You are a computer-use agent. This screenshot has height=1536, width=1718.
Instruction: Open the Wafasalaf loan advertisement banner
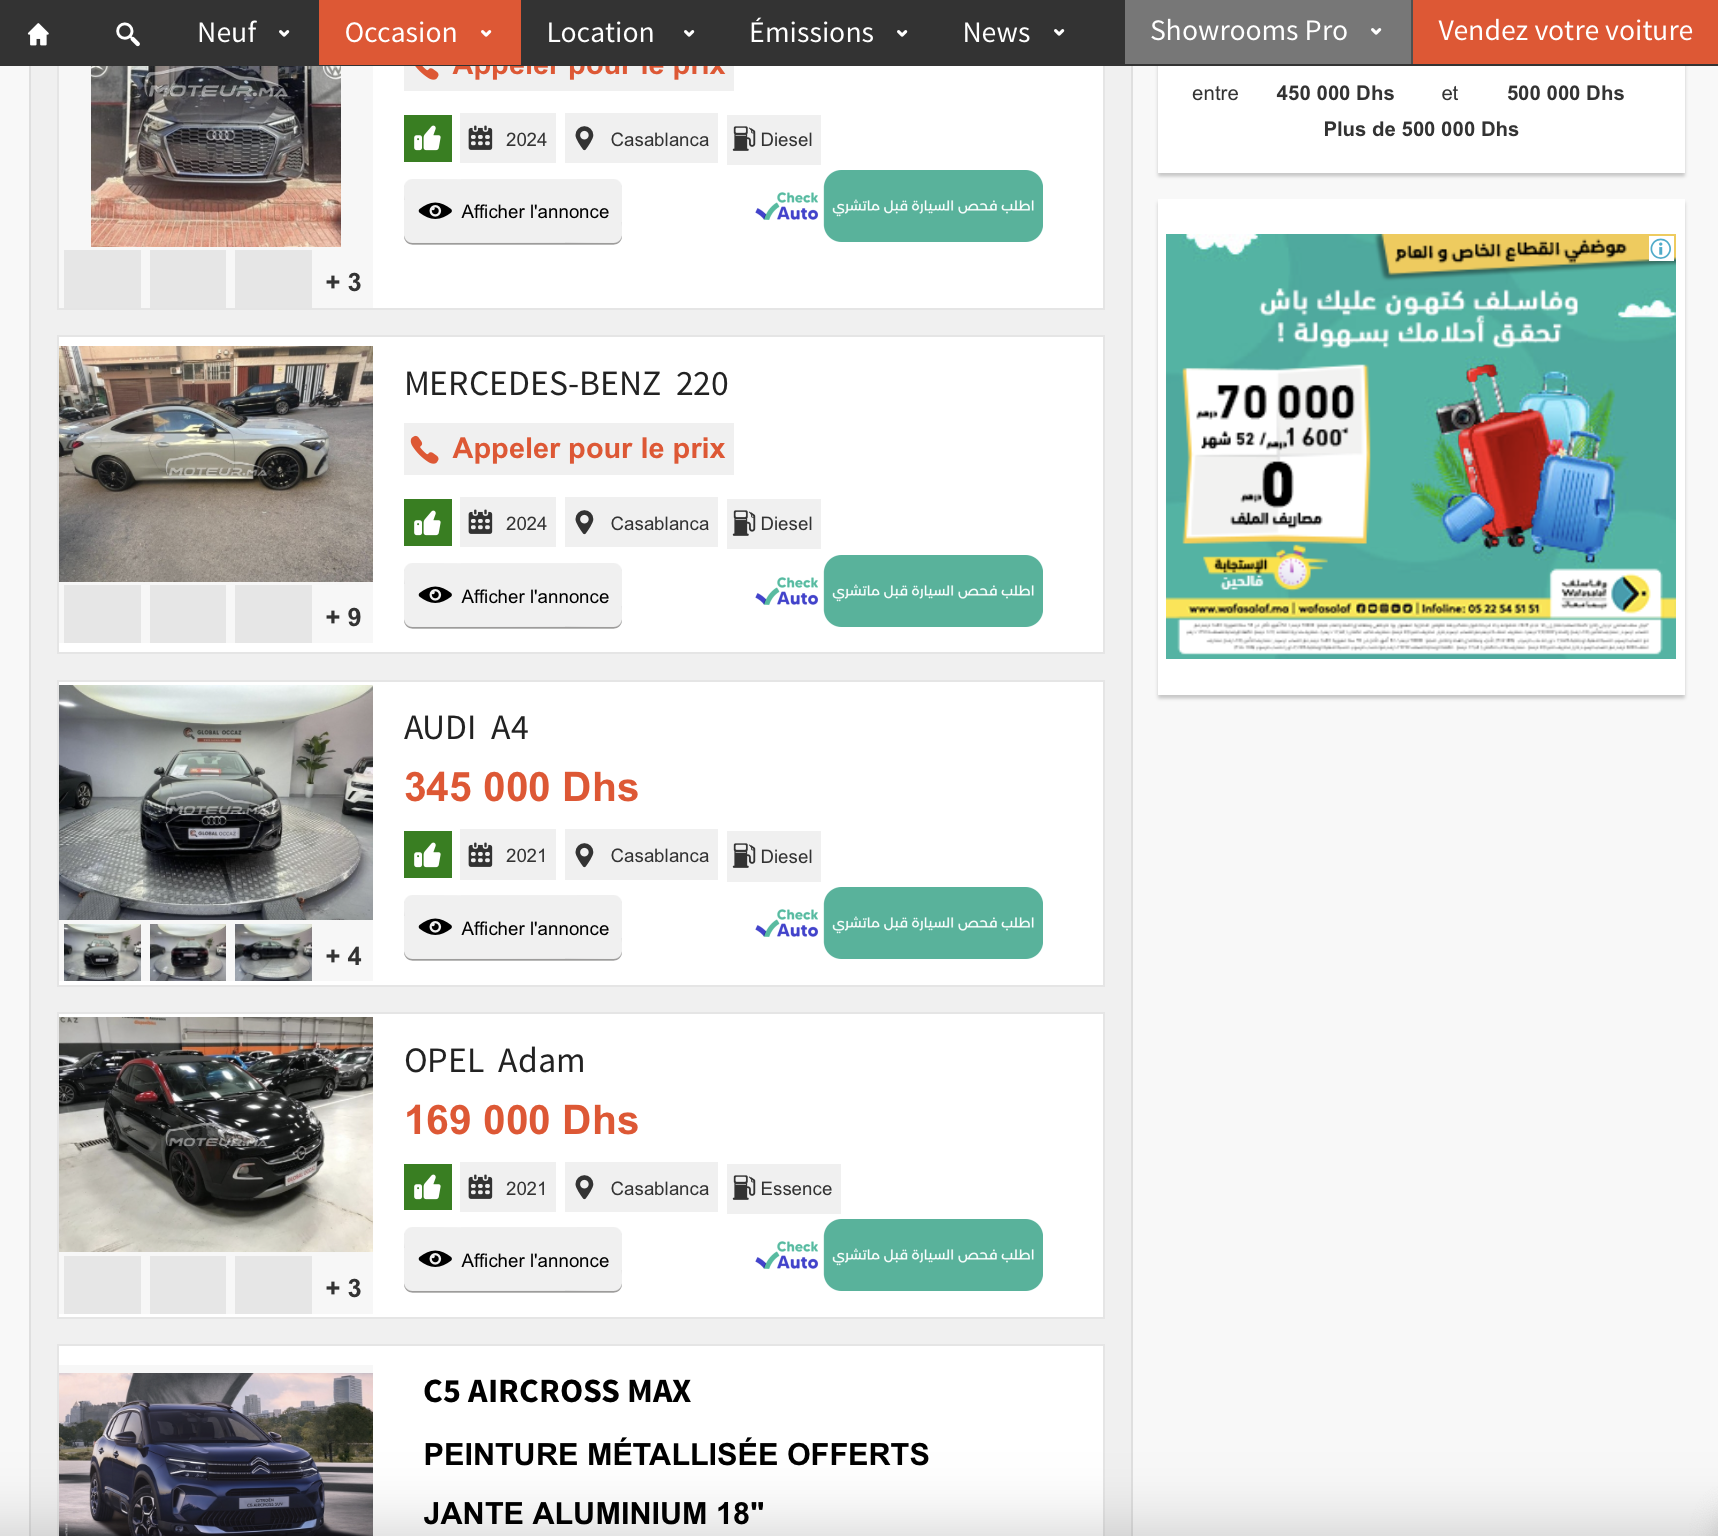coord(1420,446)
